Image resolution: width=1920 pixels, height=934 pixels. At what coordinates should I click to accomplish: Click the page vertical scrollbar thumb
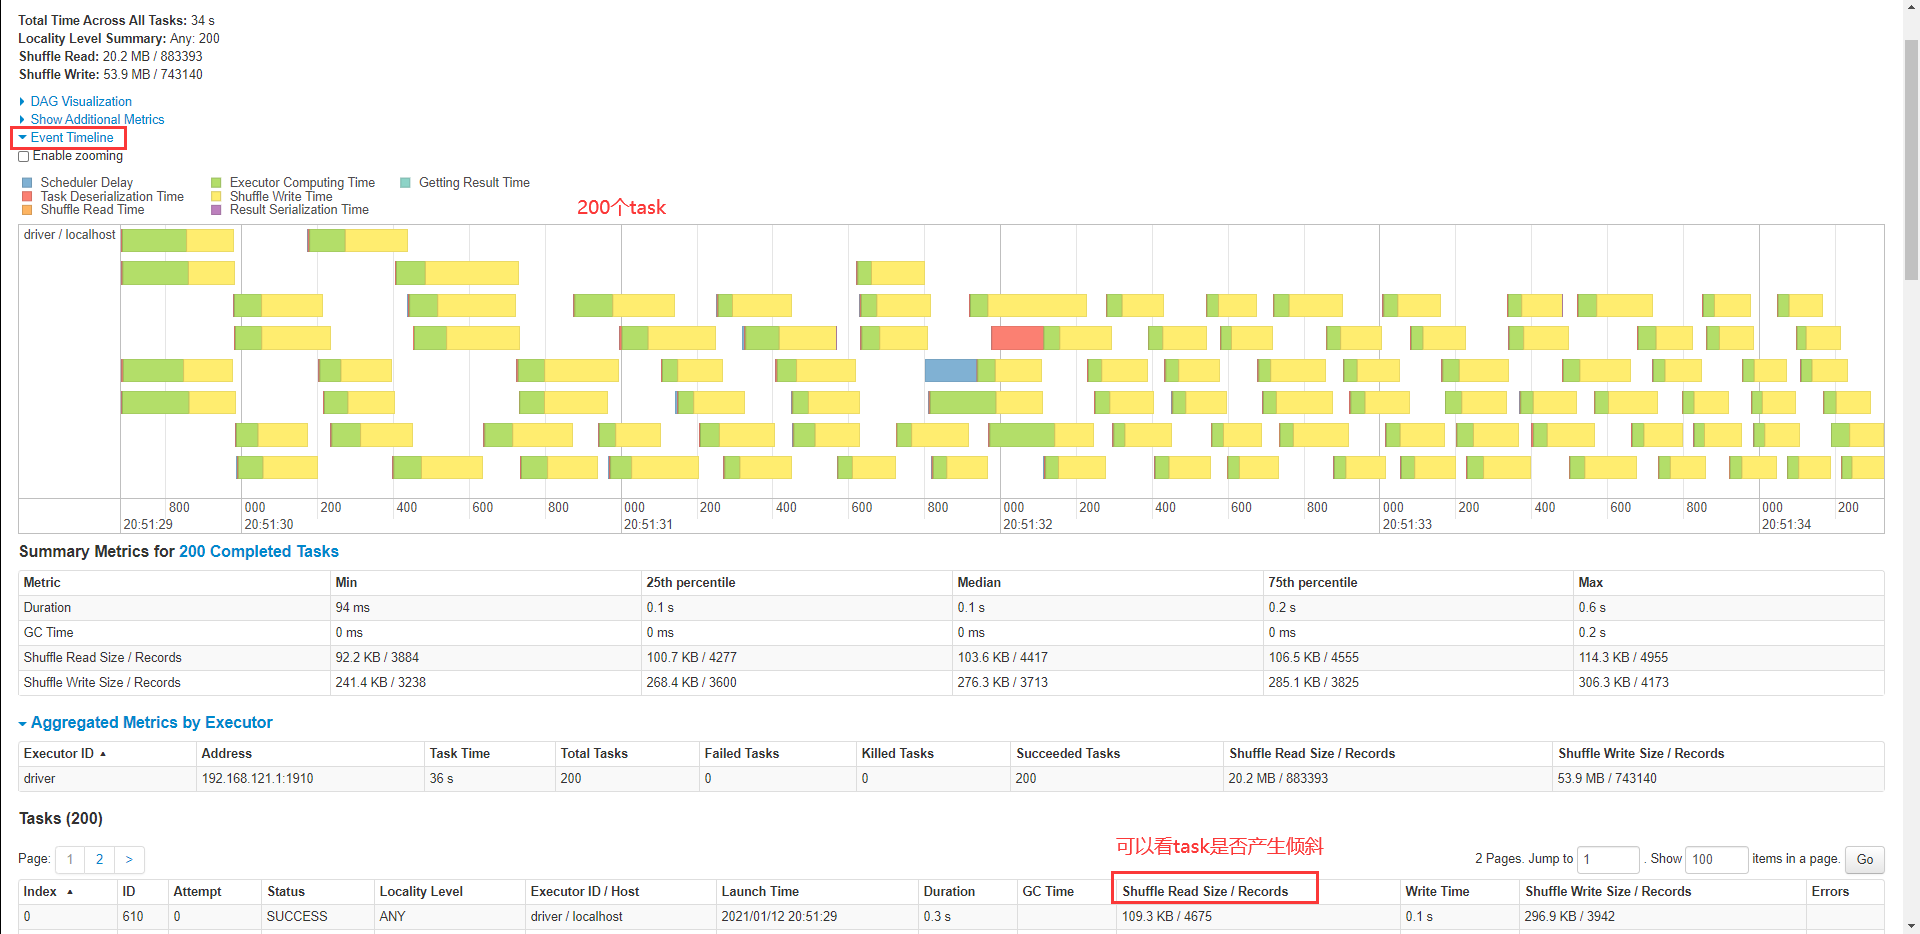coord(1911,160)
